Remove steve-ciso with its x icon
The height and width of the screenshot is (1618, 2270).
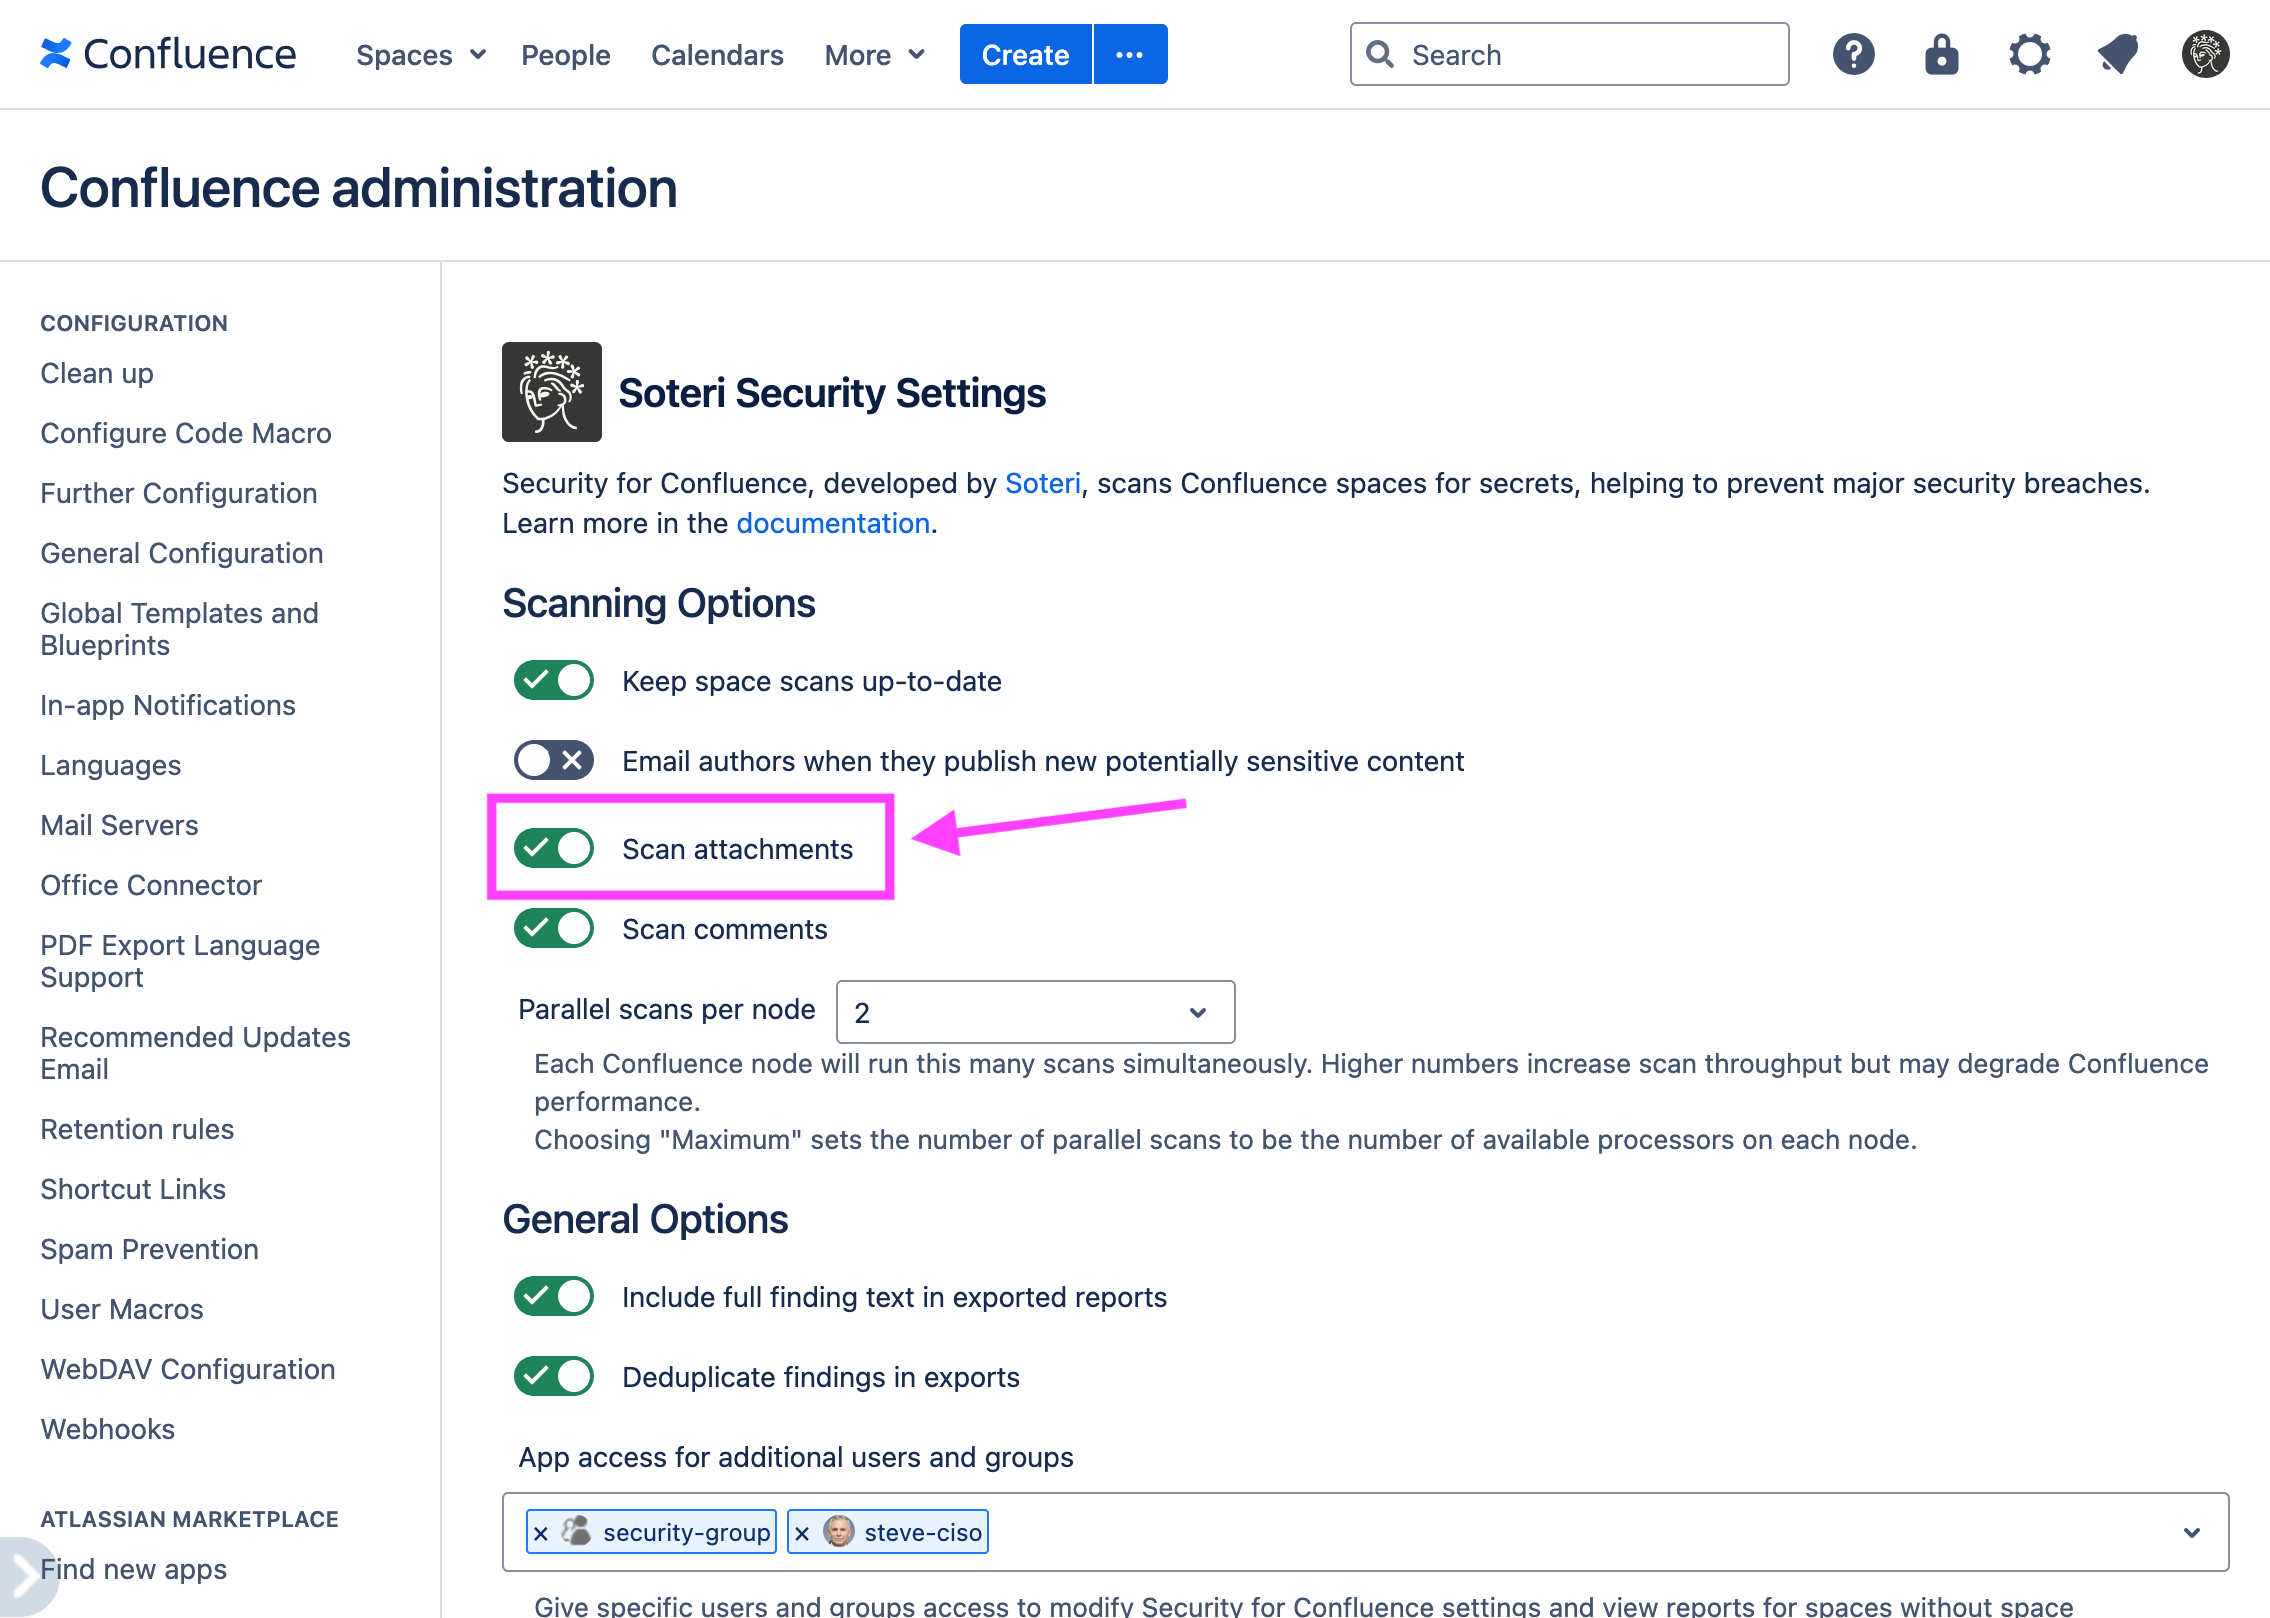pyautogui.click(x=801, y=1531)
